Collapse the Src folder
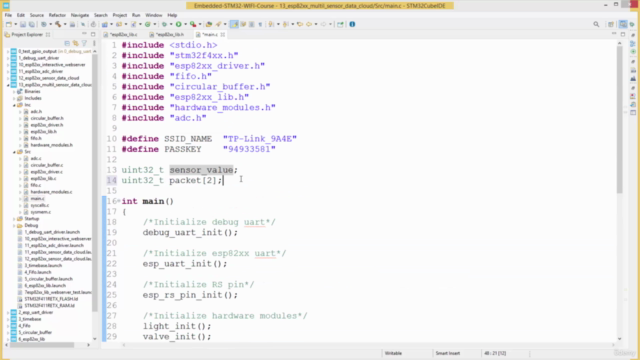The width and height of the screenshot is (640, 360). (14, 152)
